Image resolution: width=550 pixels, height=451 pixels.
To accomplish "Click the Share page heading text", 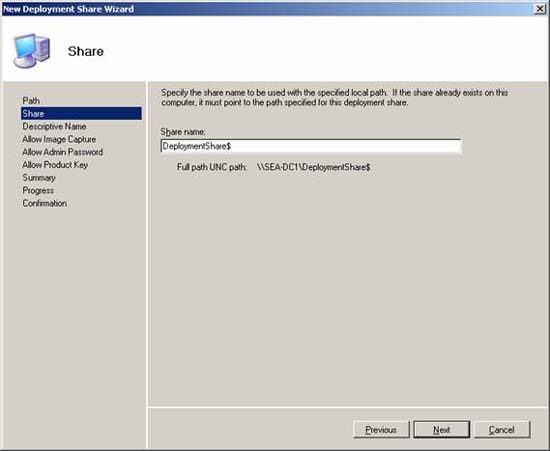I will pyautogui.click(x=86, y=51).
